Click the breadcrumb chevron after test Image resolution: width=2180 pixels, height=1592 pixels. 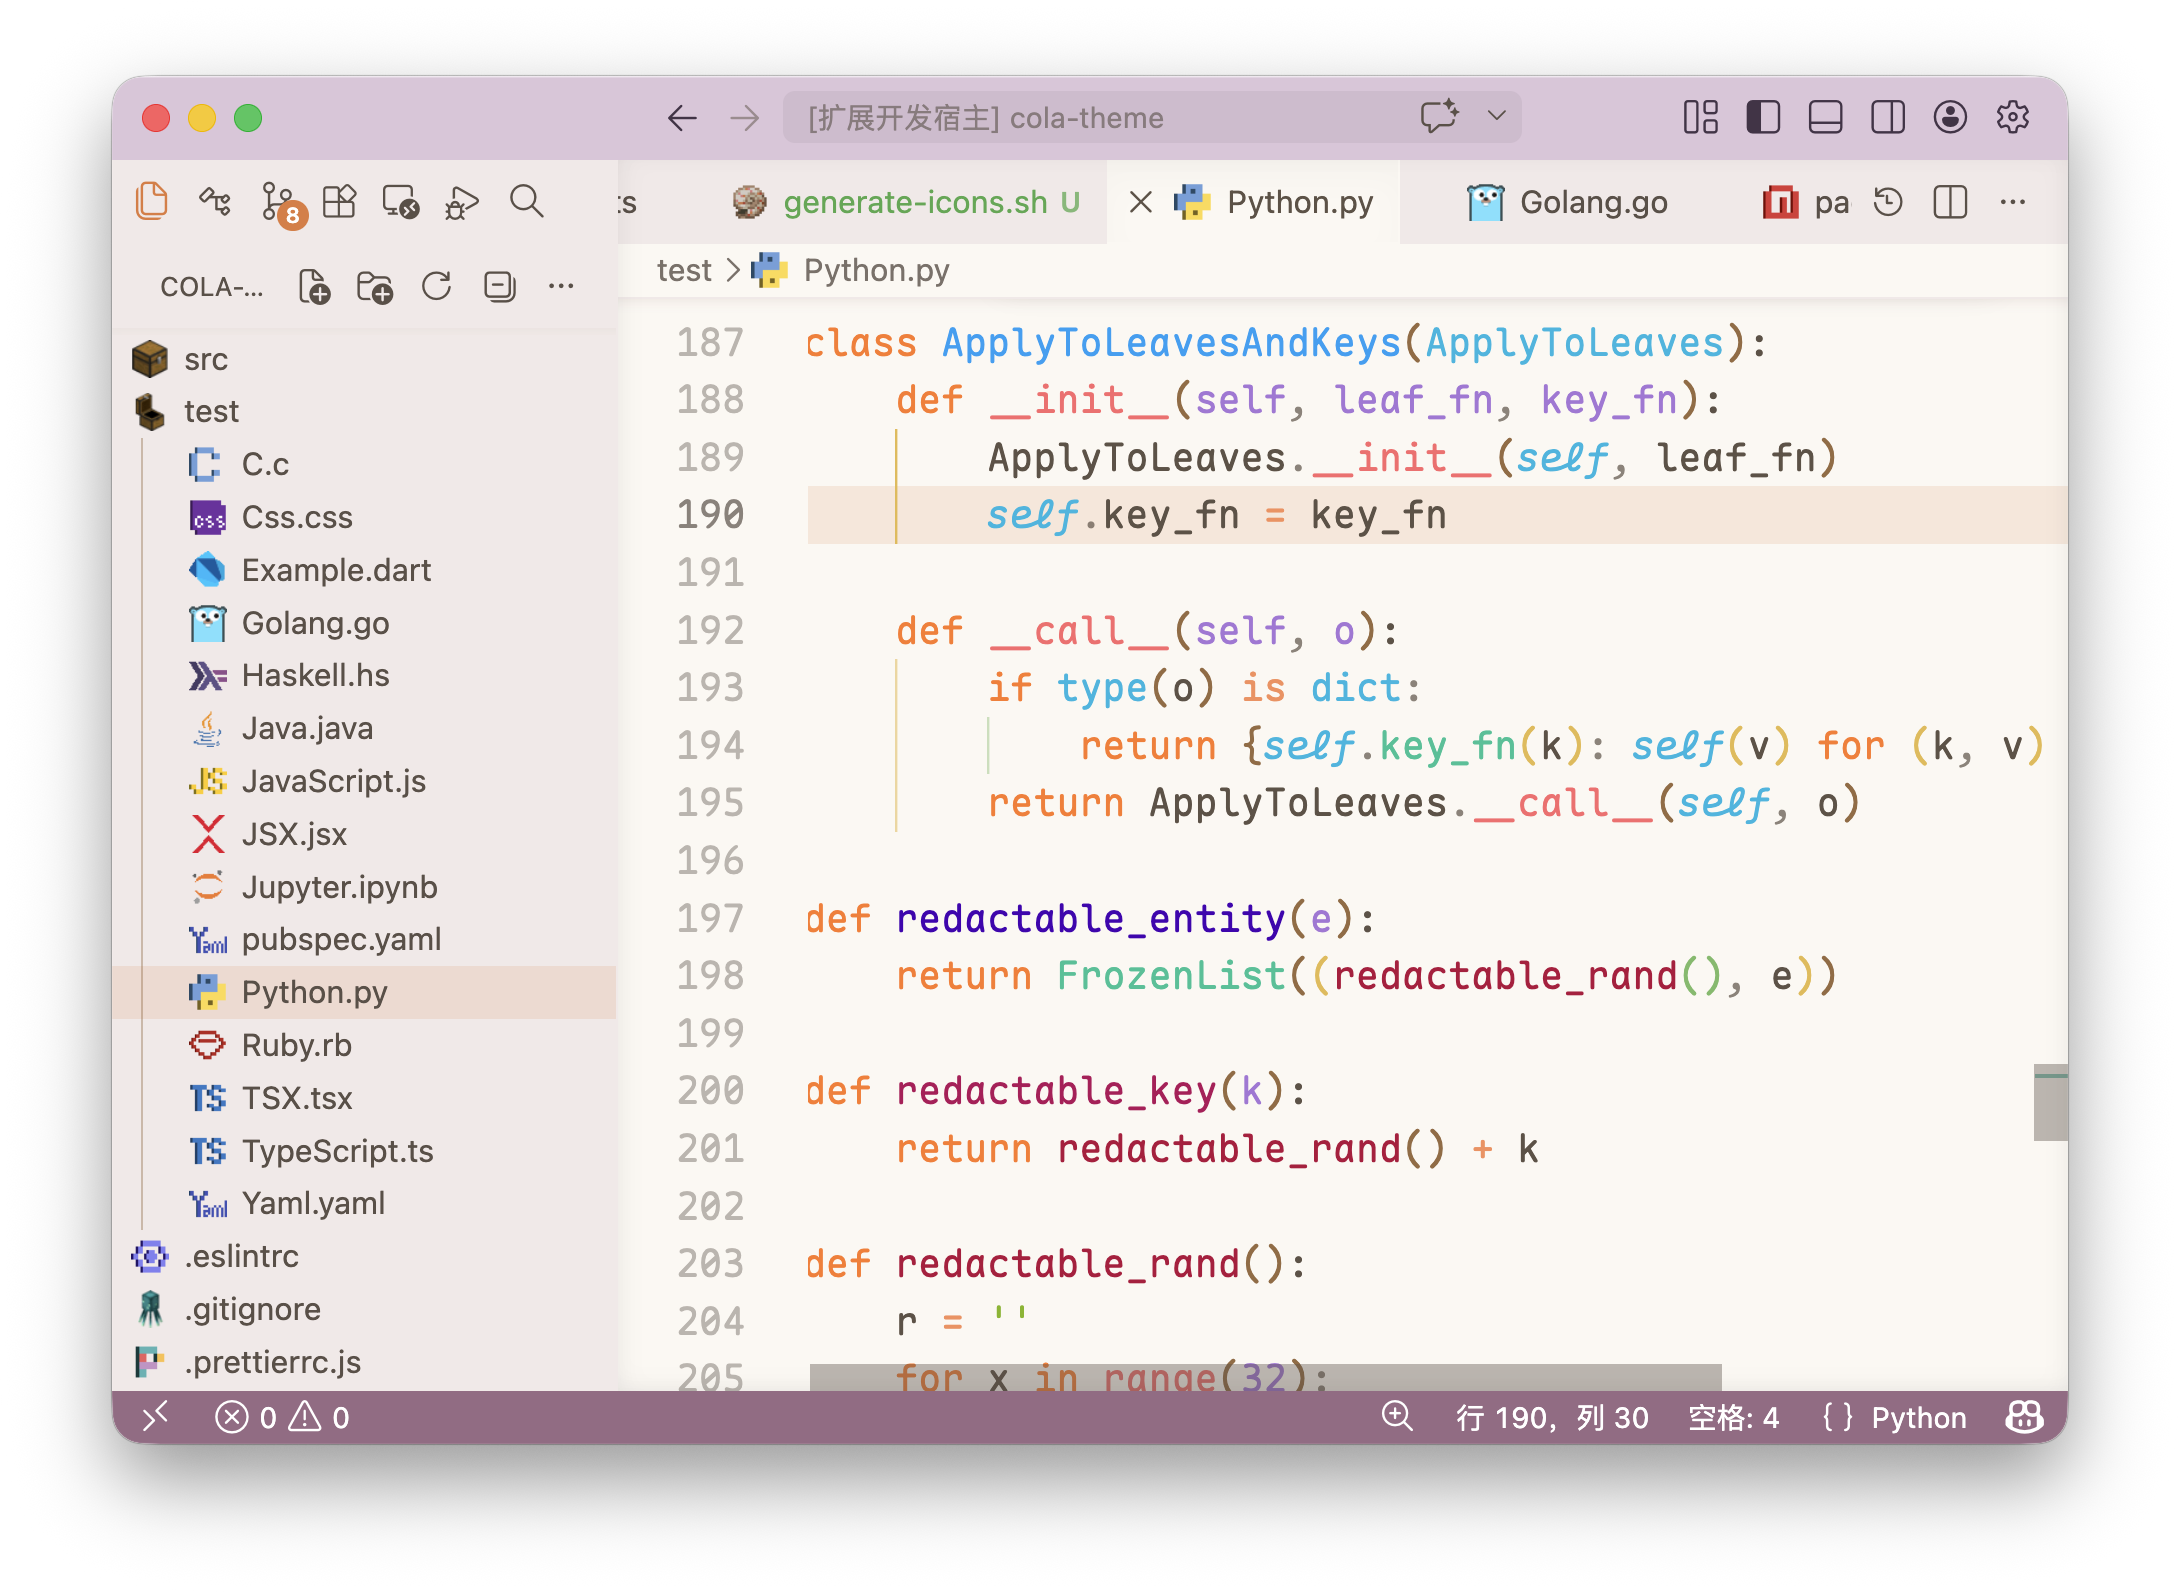point(732,270)
